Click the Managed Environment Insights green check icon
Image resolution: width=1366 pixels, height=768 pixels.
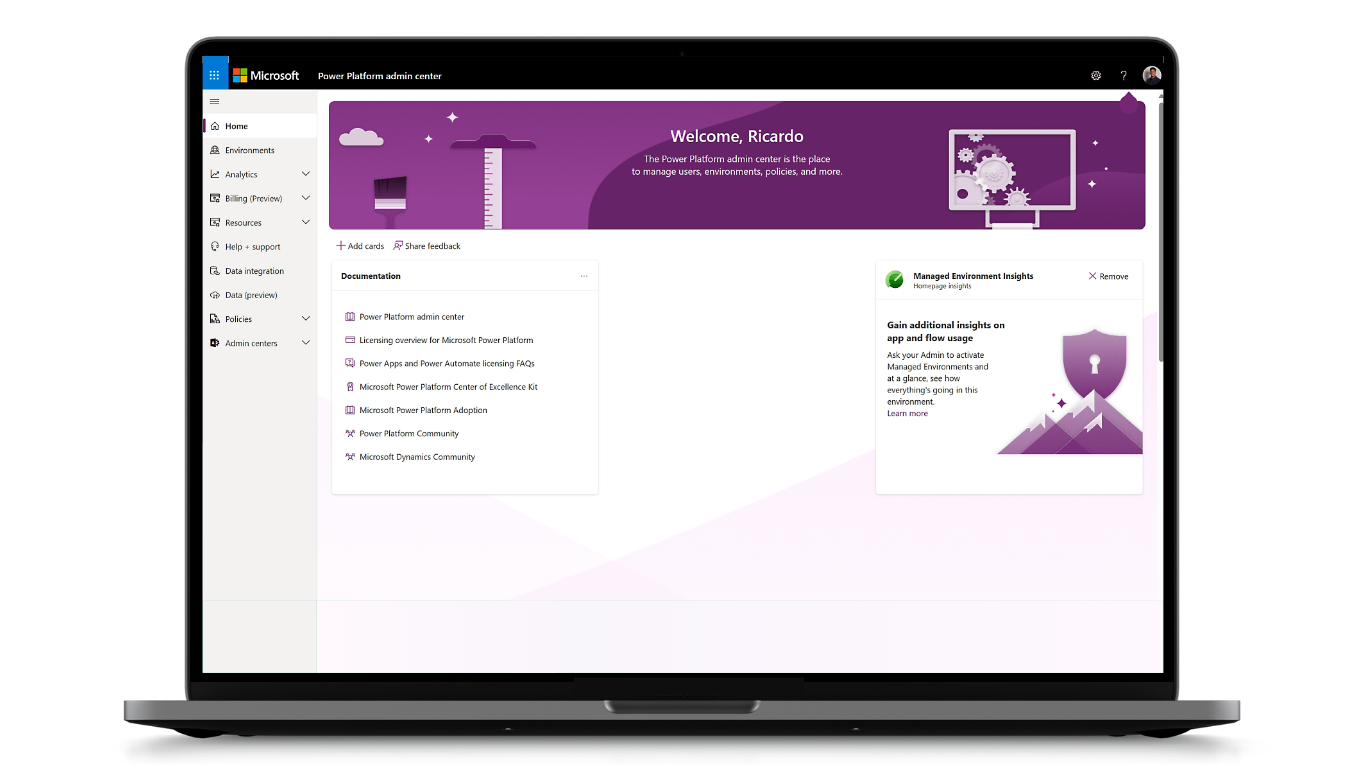895,279
